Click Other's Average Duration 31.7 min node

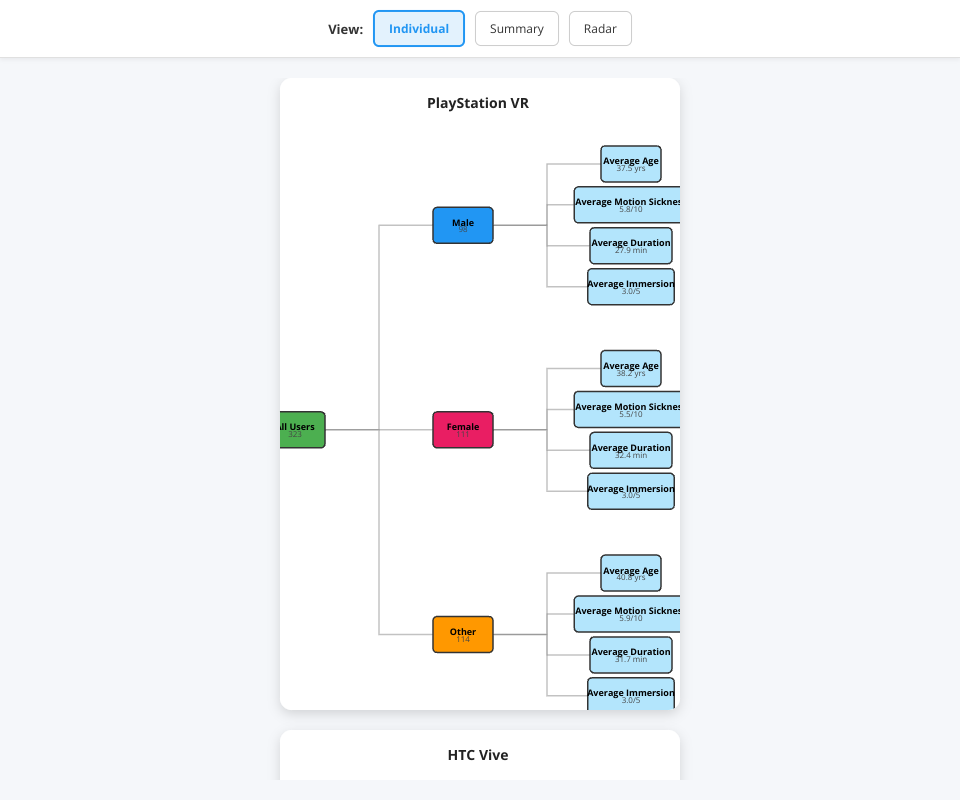click(x=630, y=655)
